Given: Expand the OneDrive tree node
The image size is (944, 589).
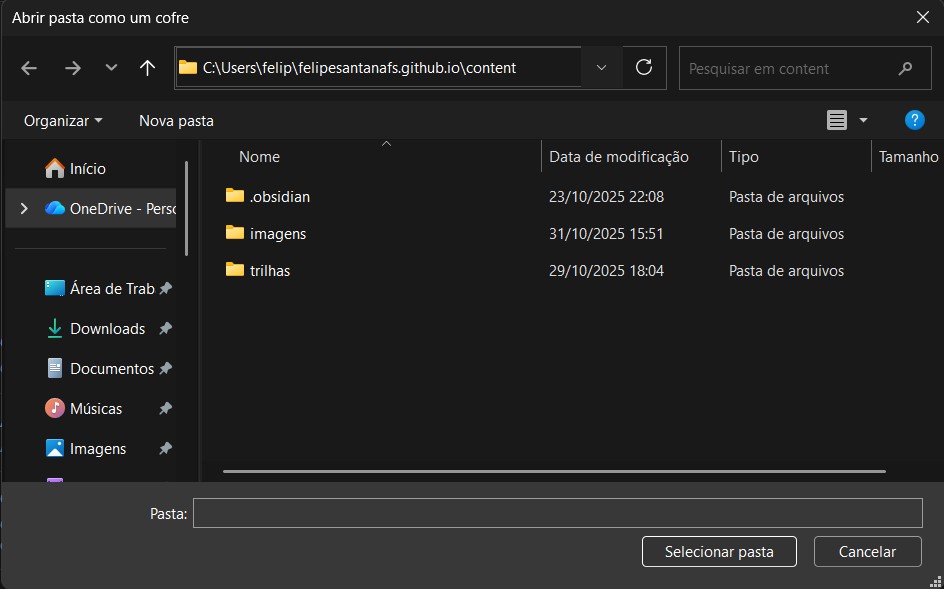Looking at the screenshot, I should click(x=24, y=209).
